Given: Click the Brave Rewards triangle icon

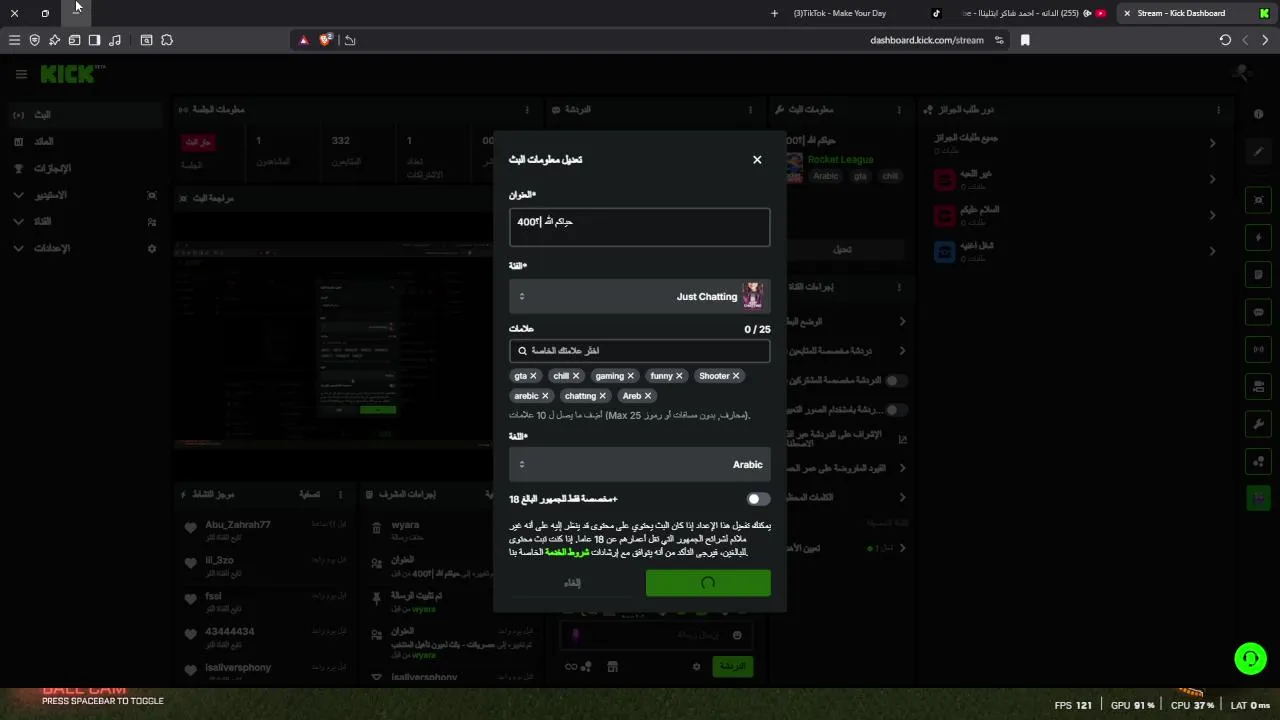Looking at the screenshot, I should click(x=304, y=40).
